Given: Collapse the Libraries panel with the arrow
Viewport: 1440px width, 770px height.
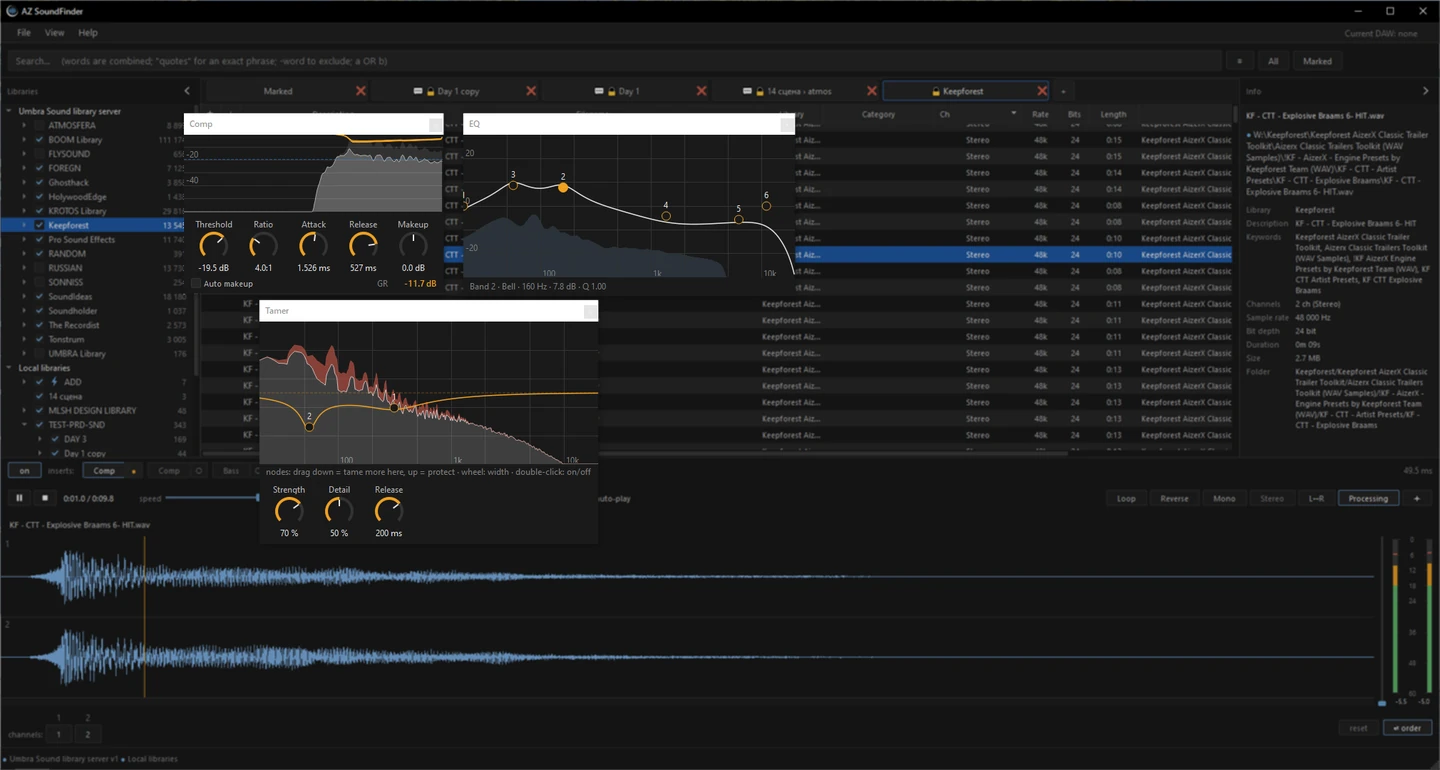Looking at the screenshot, I should [187, 91].
